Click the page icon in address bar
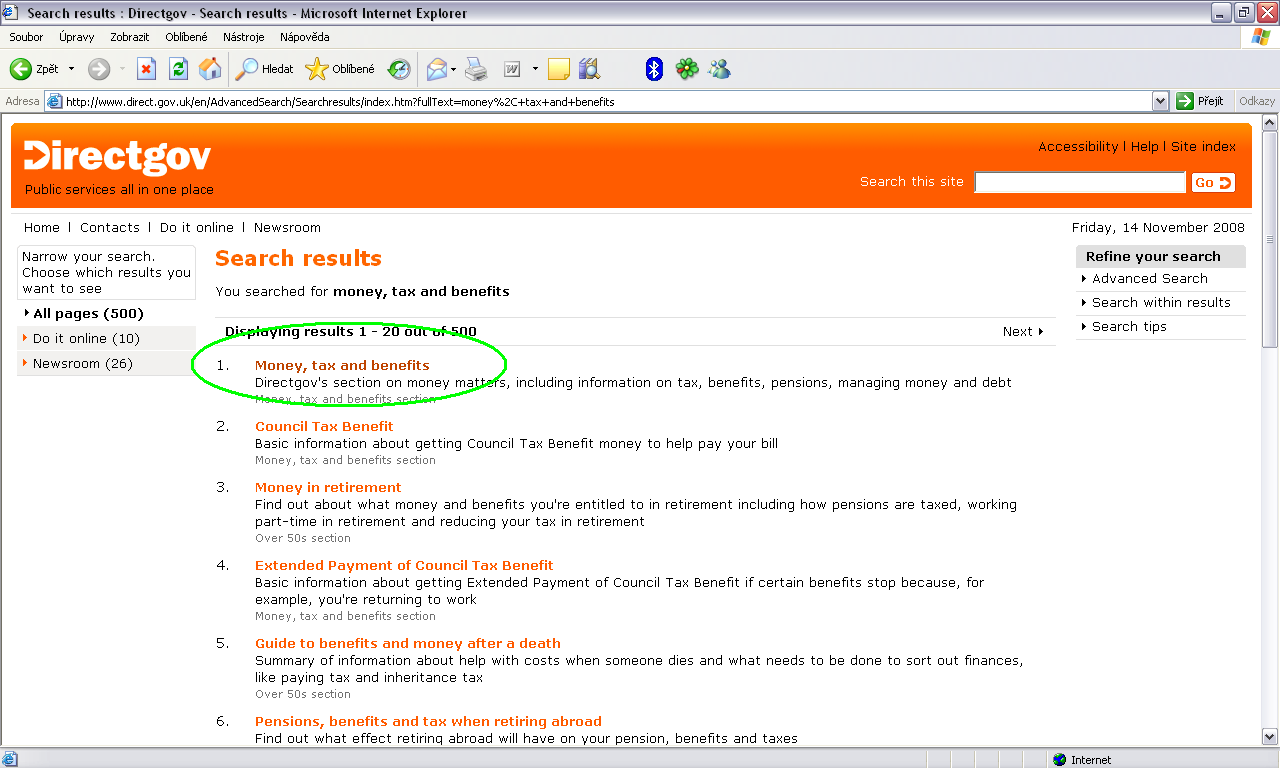 click(55, 101)
